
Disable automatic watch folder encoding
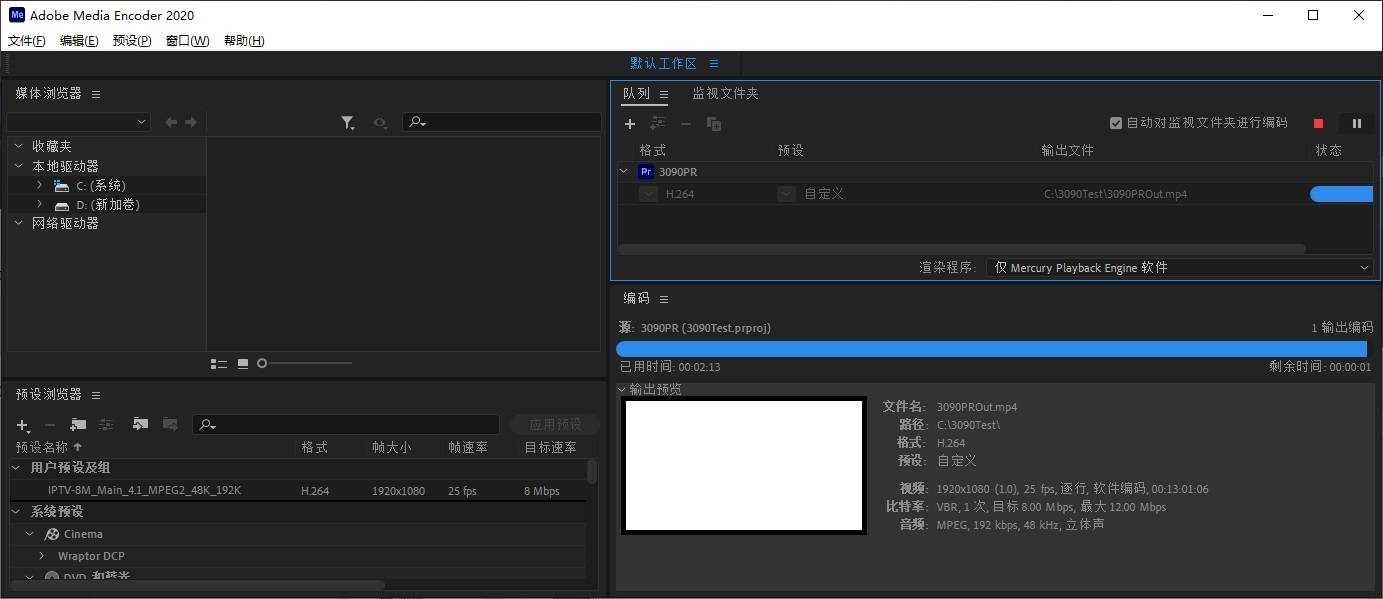coord(1116,123)
